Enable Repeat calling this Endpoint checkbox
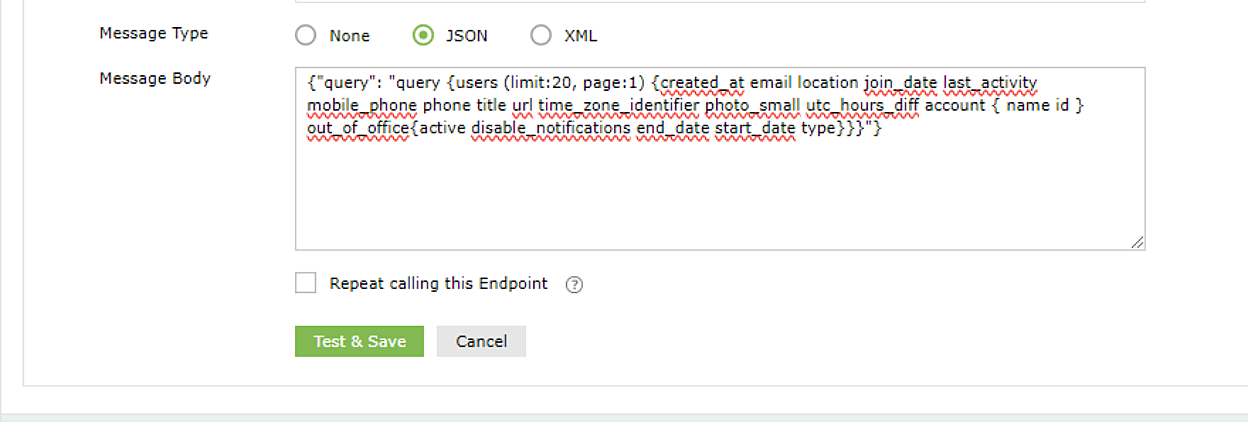Screen dimensions: 1248x426 (x=306, y=283)
